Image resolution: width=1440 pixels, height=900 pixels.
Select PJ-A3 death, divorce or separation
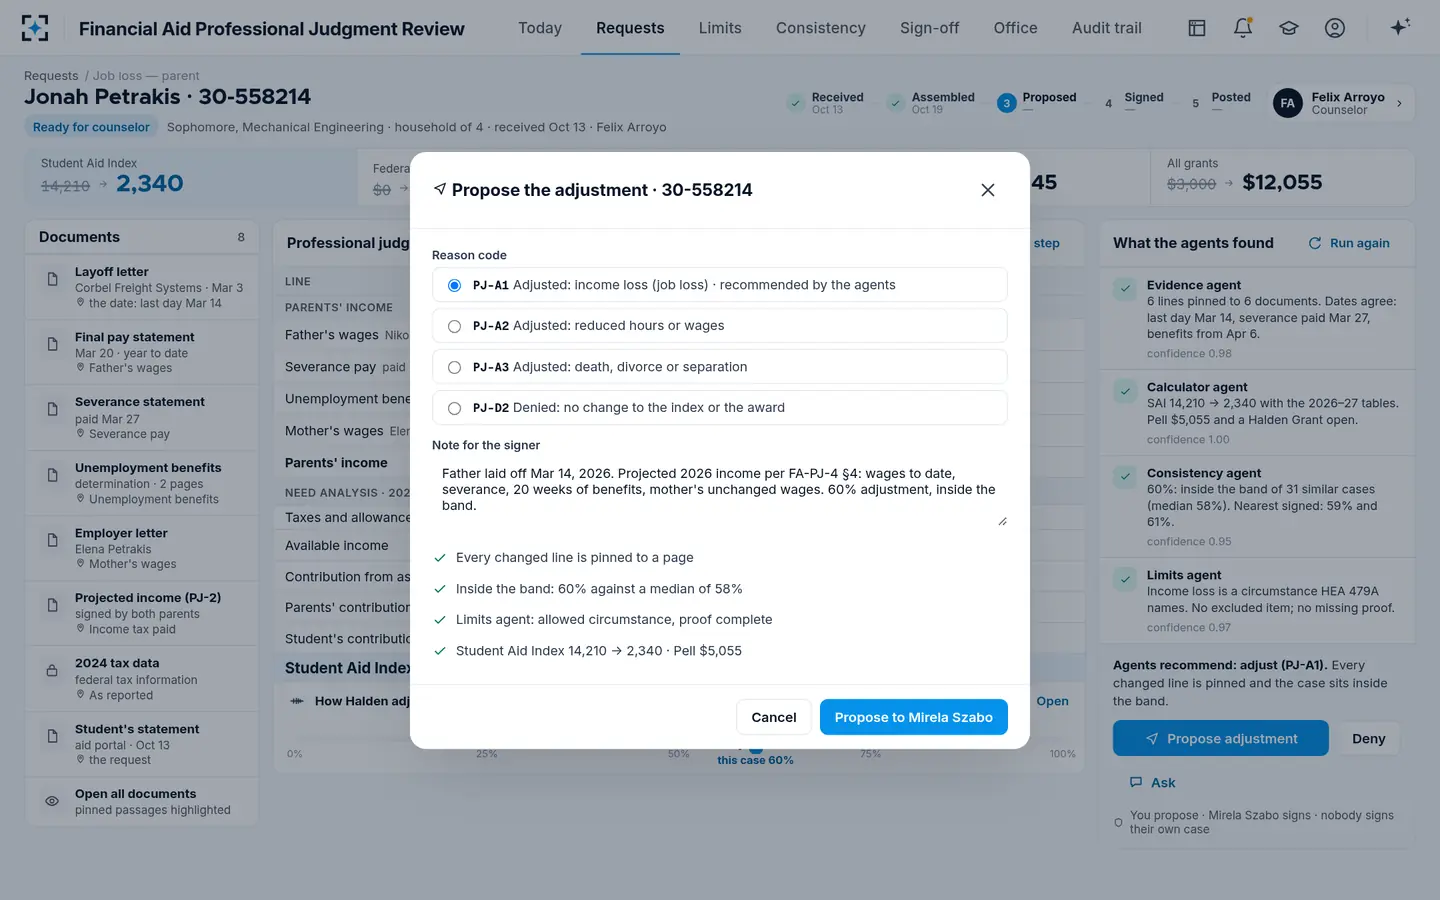pyautogui.click(x=719, y=367)
